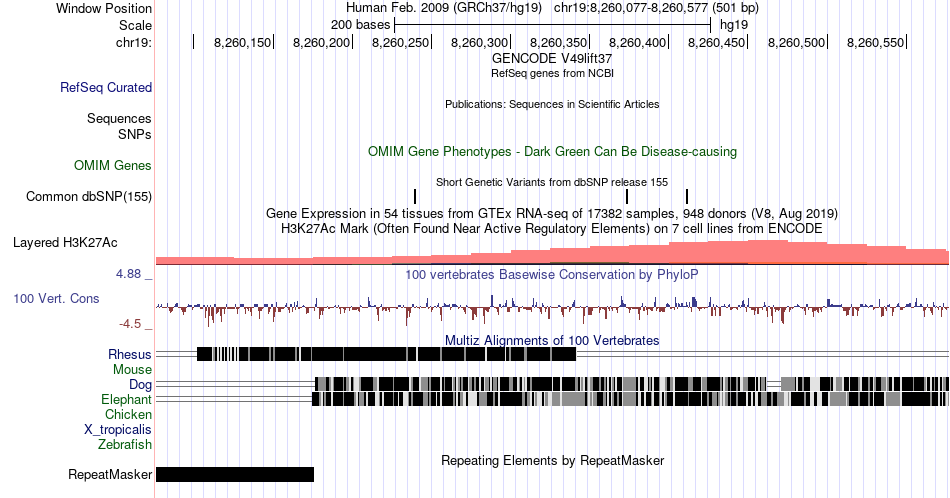
Task: Click the 8,260,300 ruler position
Action: (479, 42)
